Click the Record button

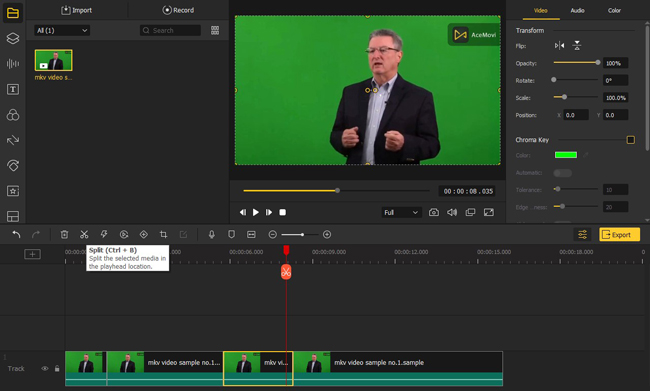pos(178,10)
